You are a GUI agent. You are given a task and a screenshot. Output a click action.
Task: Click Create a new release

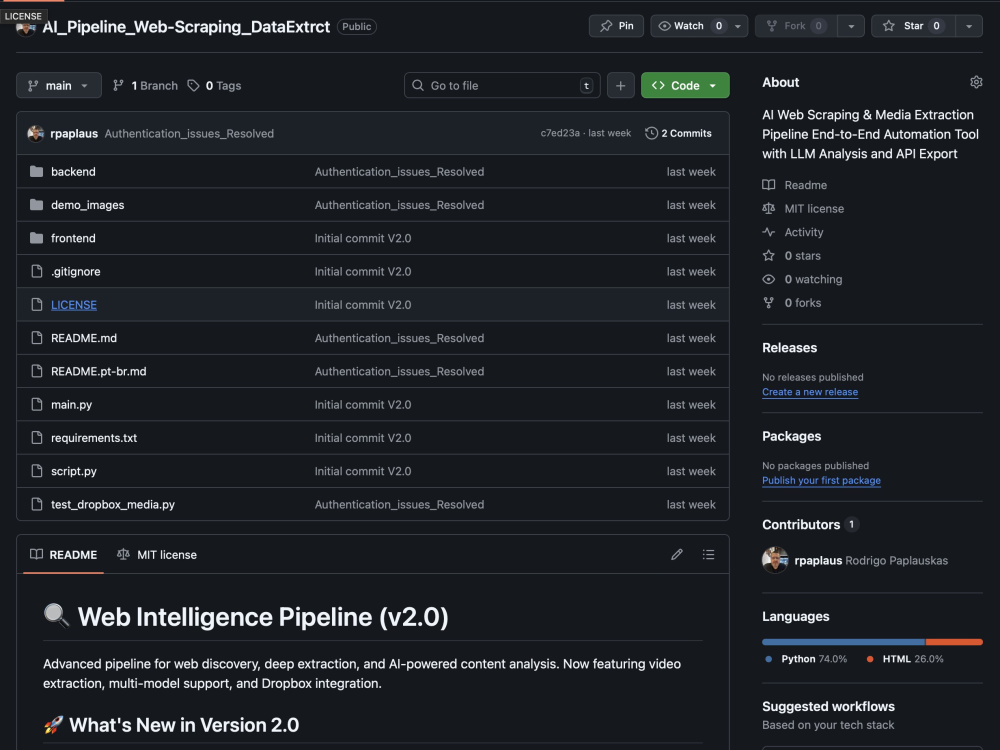(x=810, y=392)
